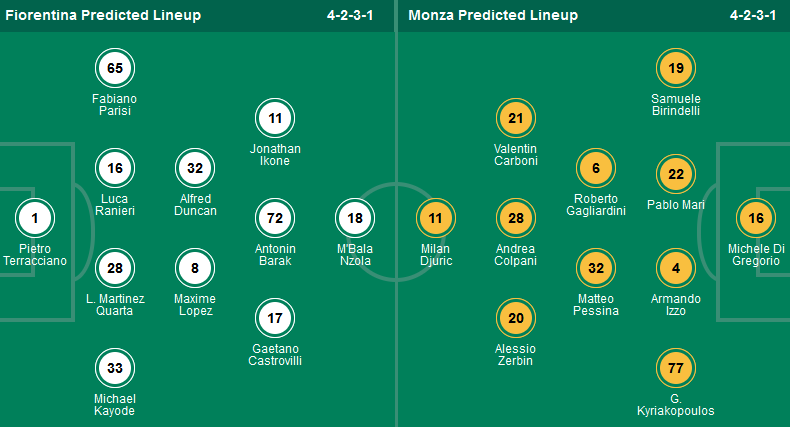This screenshot has width=790, height=427.
Task: Open the Monza Predicted Lineup header
Action: tap(493, 15)
